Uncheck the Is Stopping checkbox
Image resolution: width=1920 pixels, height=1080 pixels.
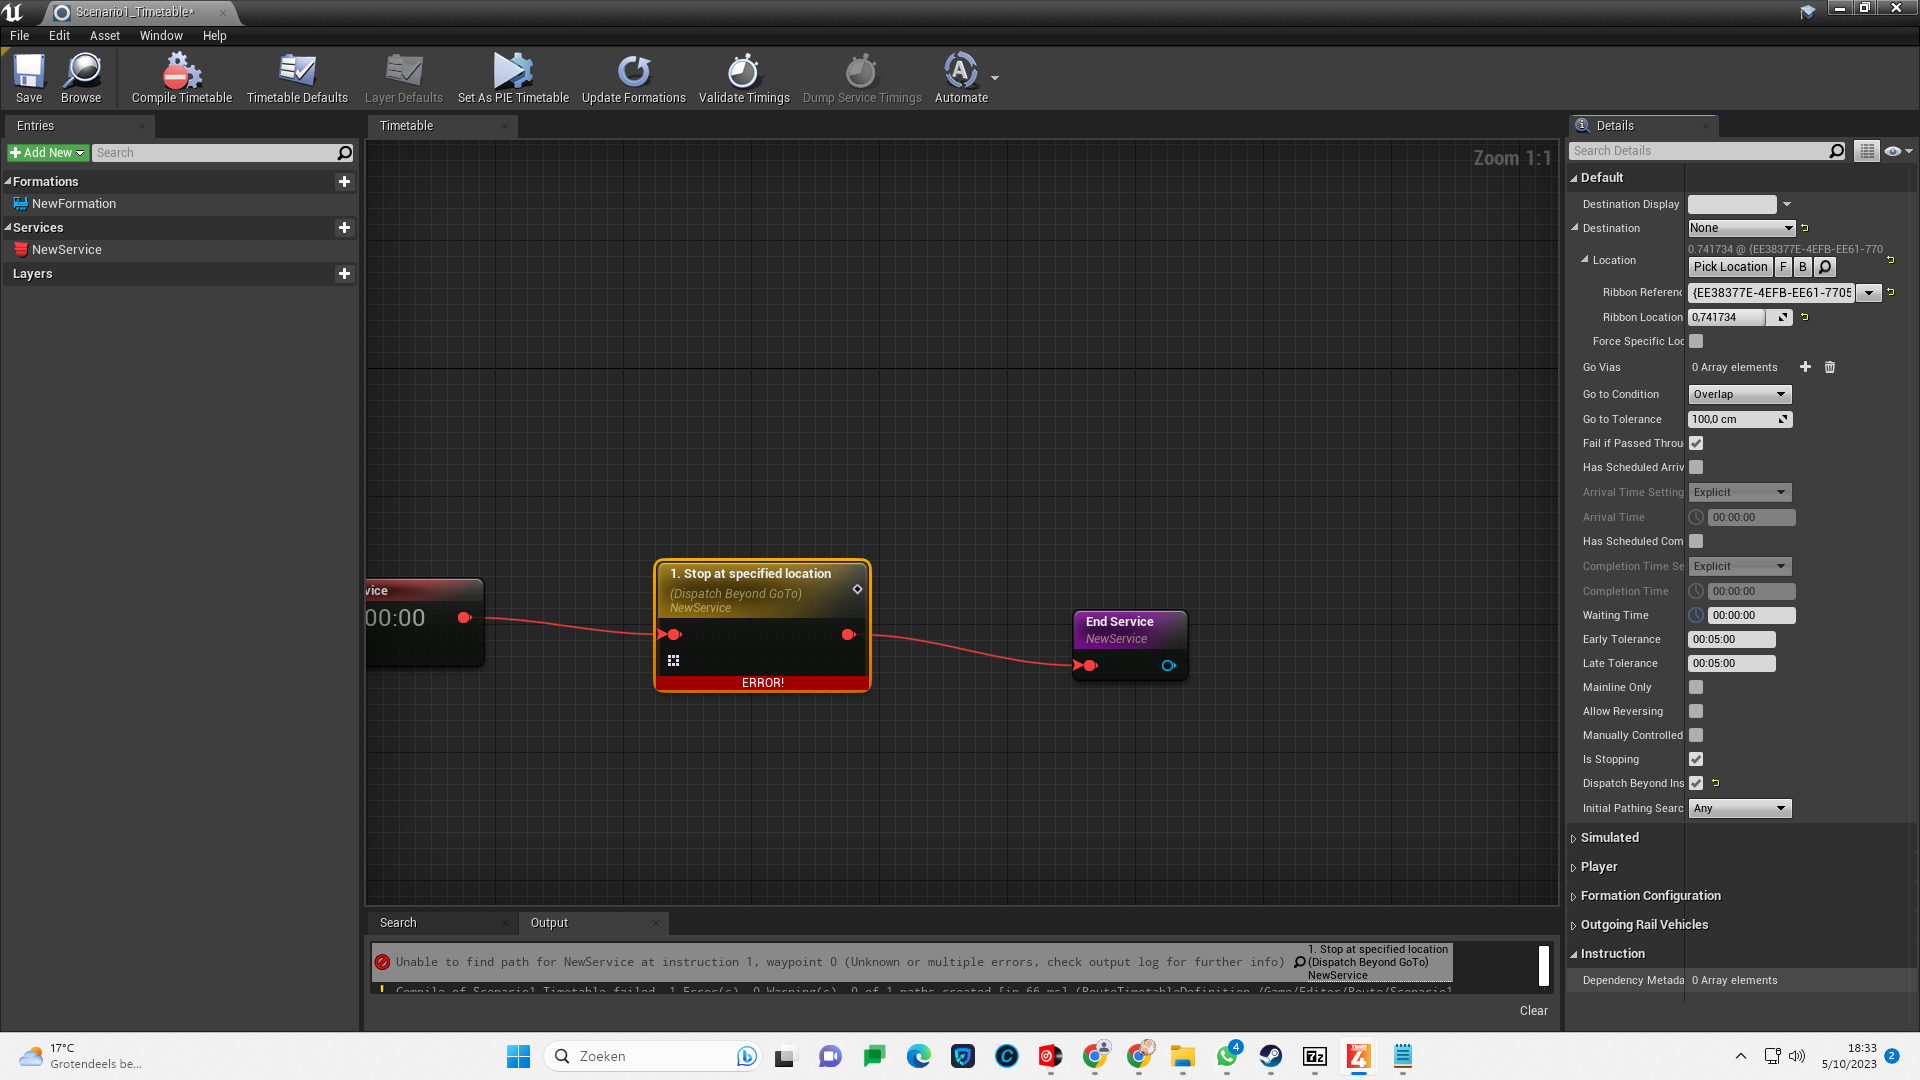tap(1696, 759)
